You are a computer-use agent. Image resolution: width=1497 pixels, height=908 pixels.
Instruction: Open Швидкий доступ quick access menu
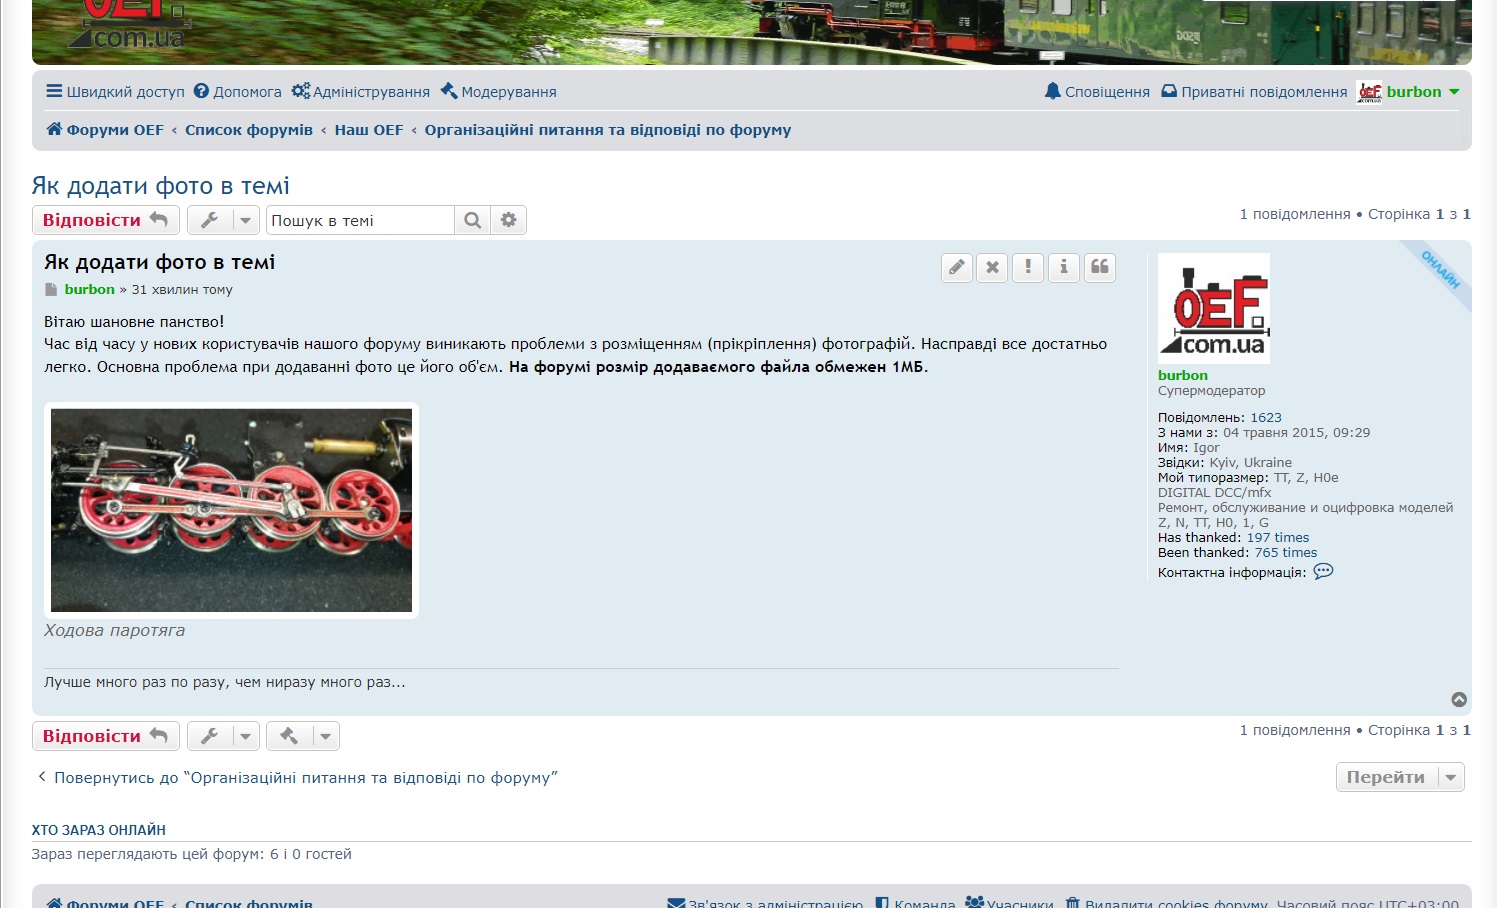pyautogui.click(x=115, y=92)
